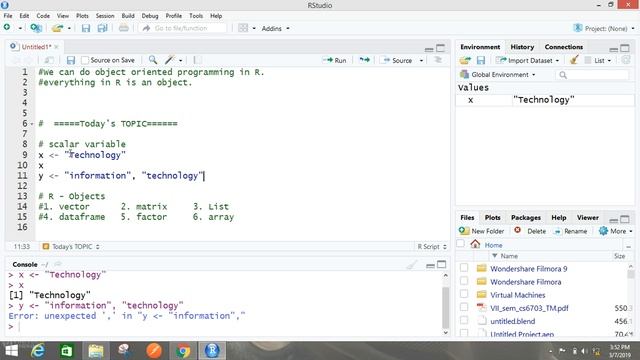Open the More dropdown in Files pane
The image size is (640, 360).
(616, 231)
